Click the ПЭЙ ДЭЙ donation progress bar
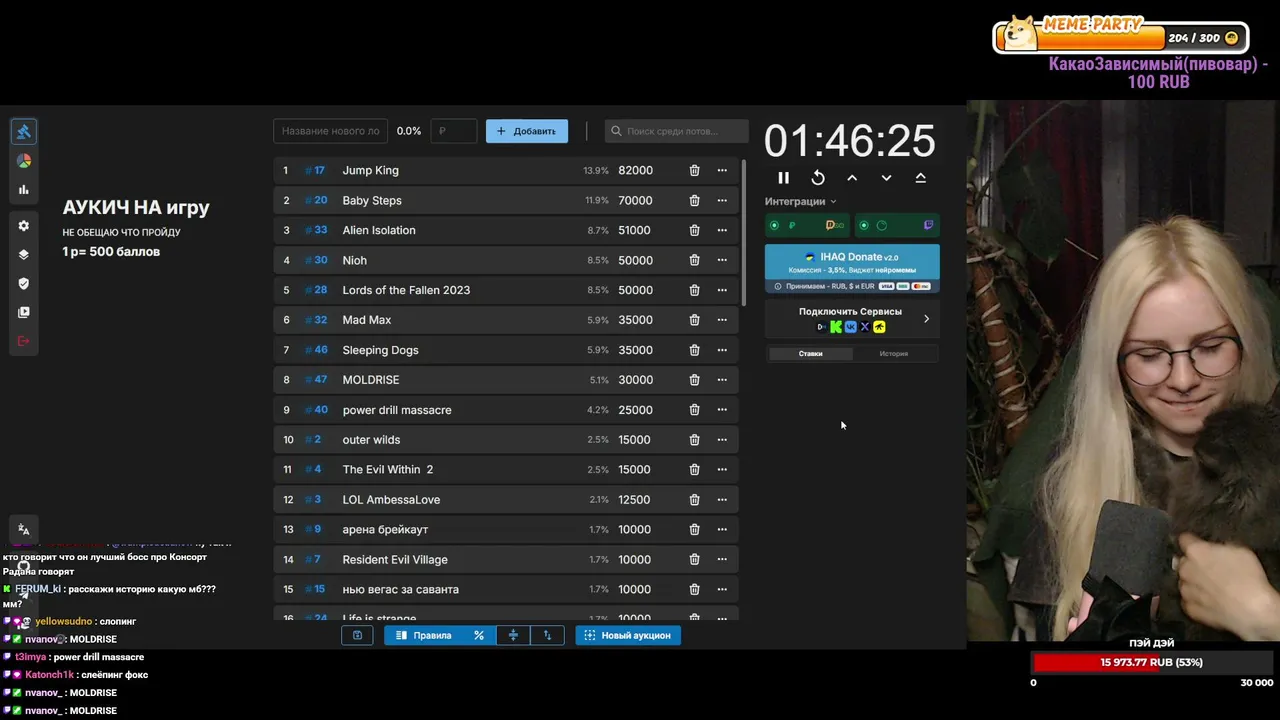The image size is (1280, 720). [1151, 662]
